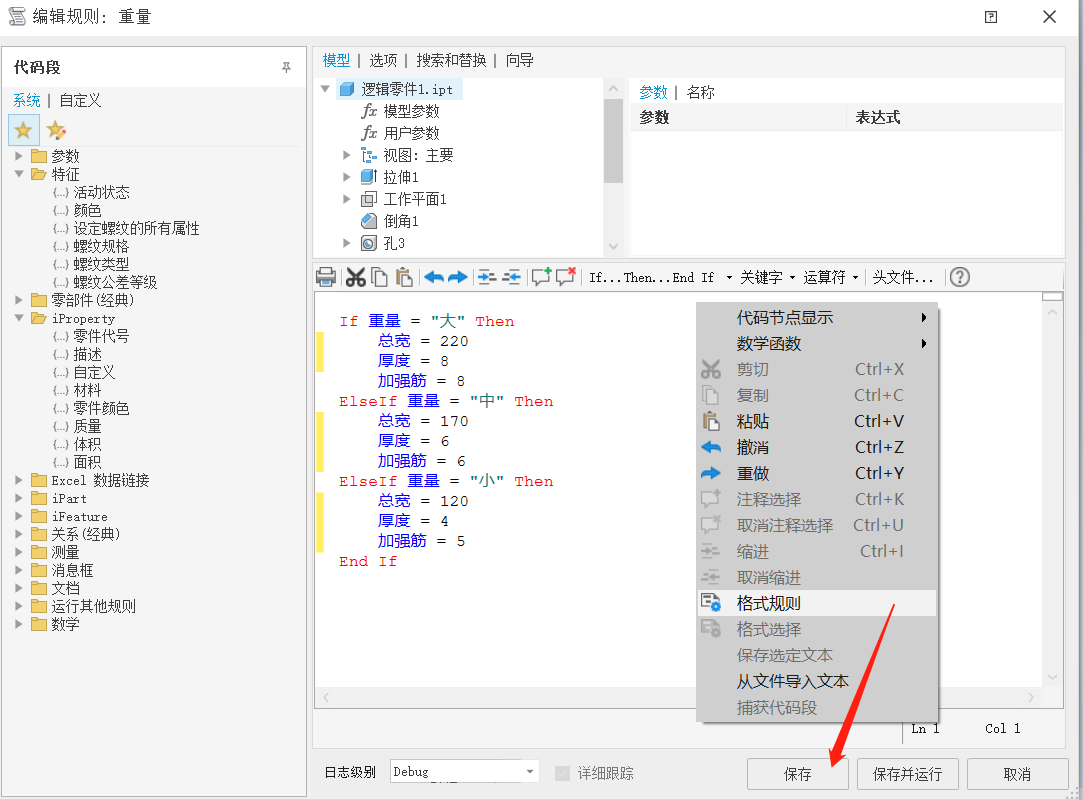Click the 保存 button

[x=797, y=774]
